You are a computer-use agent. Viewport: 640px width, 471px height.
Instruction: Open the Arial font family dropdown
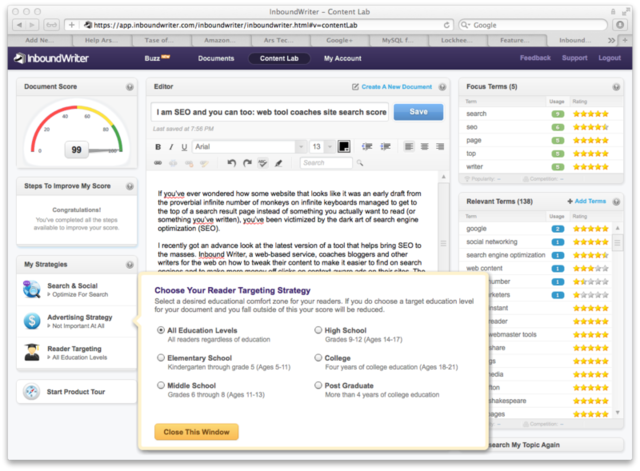click(301, 147)
